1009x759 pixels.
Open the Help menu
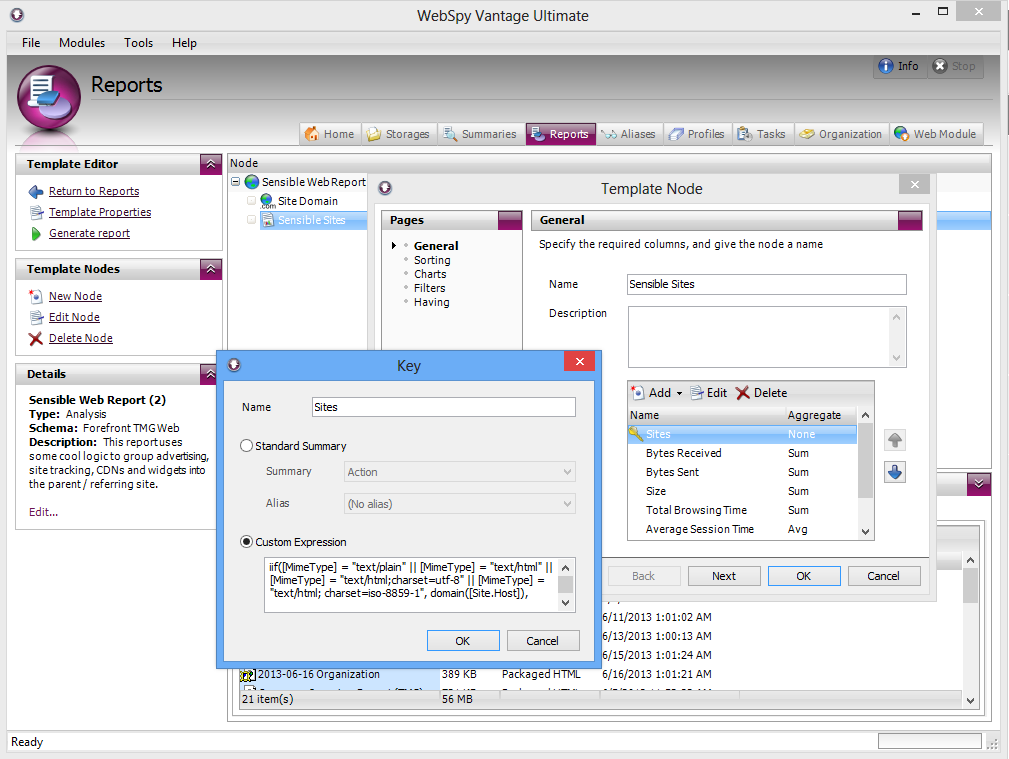click(184, 42)
